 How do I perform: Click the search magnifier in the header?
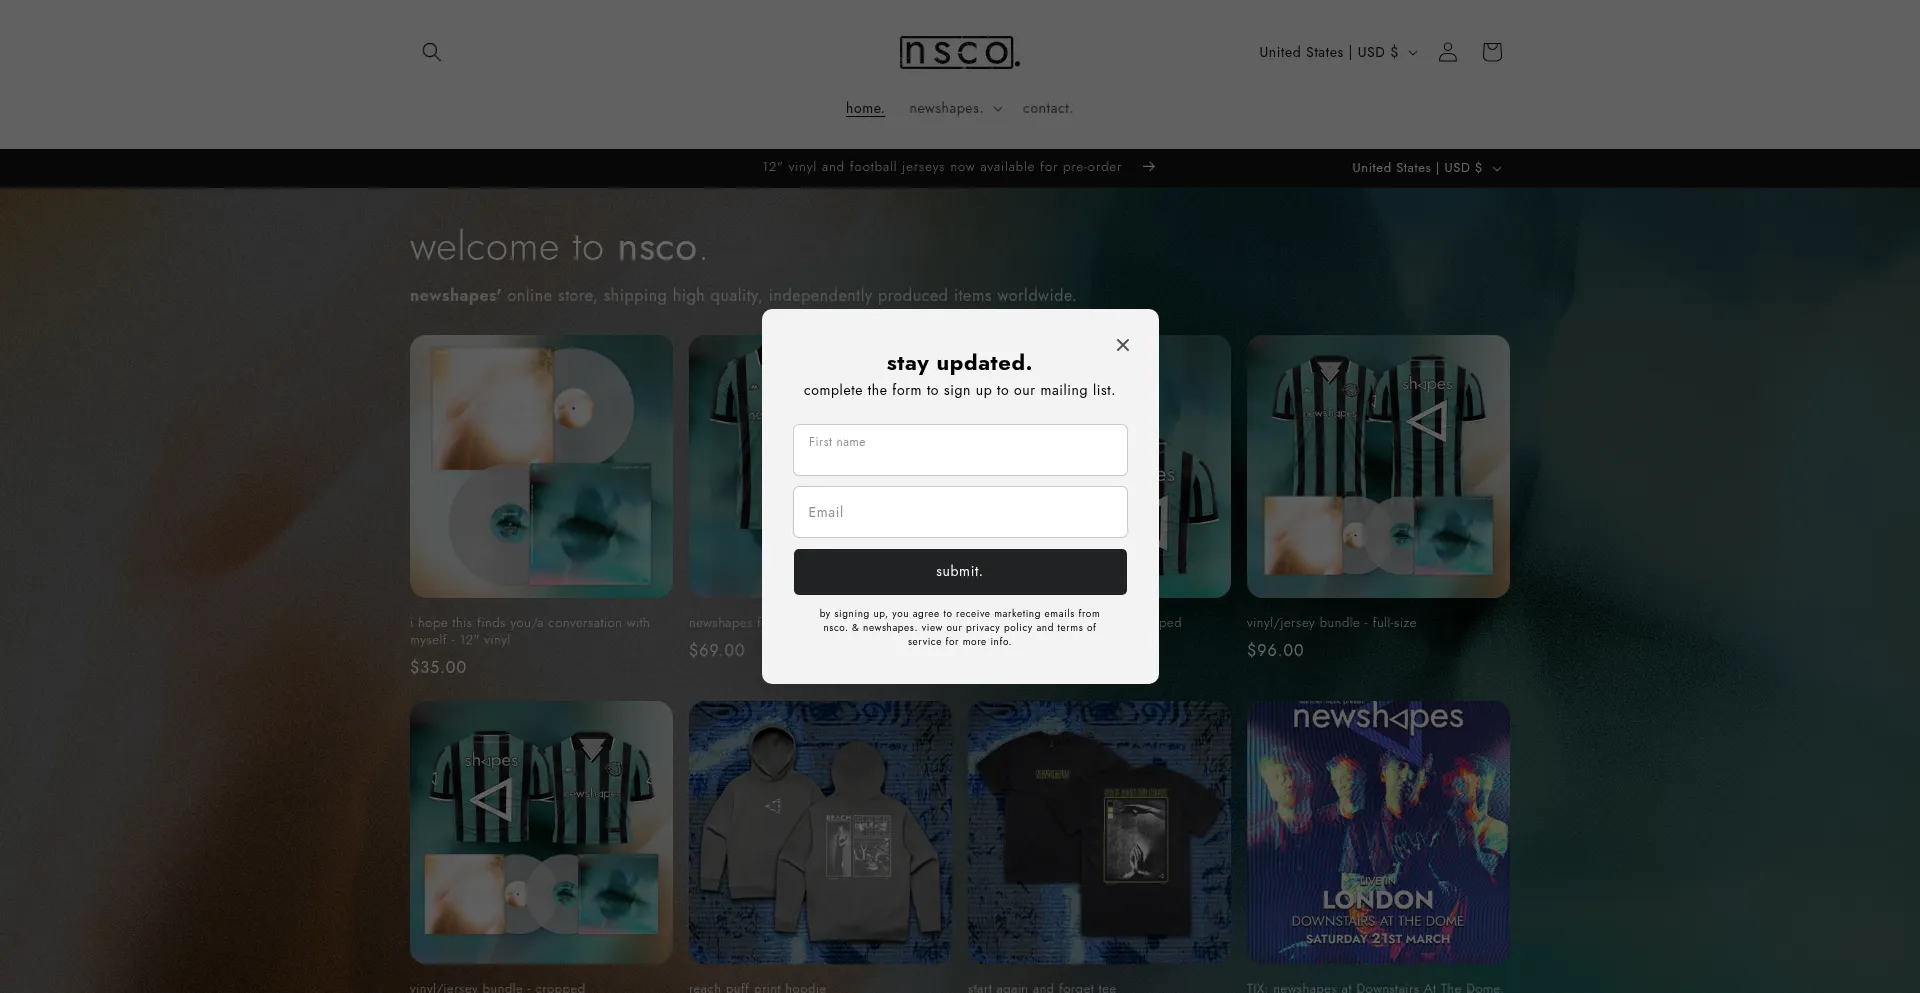(x=431, y=51)
